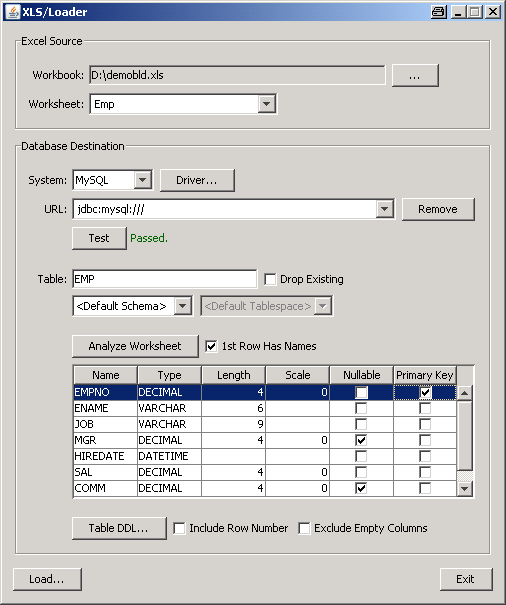506x605 pixels.
Task: Open the Default Tablespace dropdown
Action: point(323,306)
